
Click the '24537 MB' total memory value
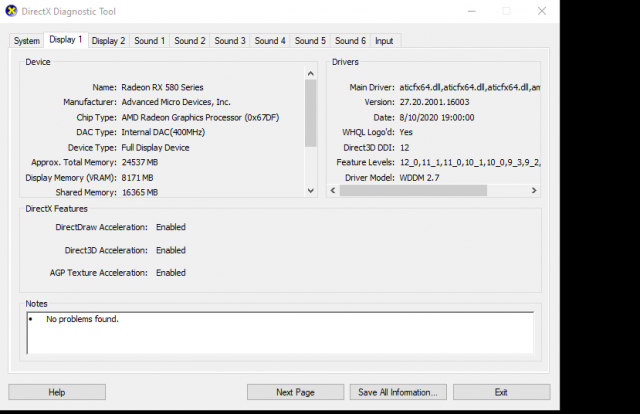(140, 162)
